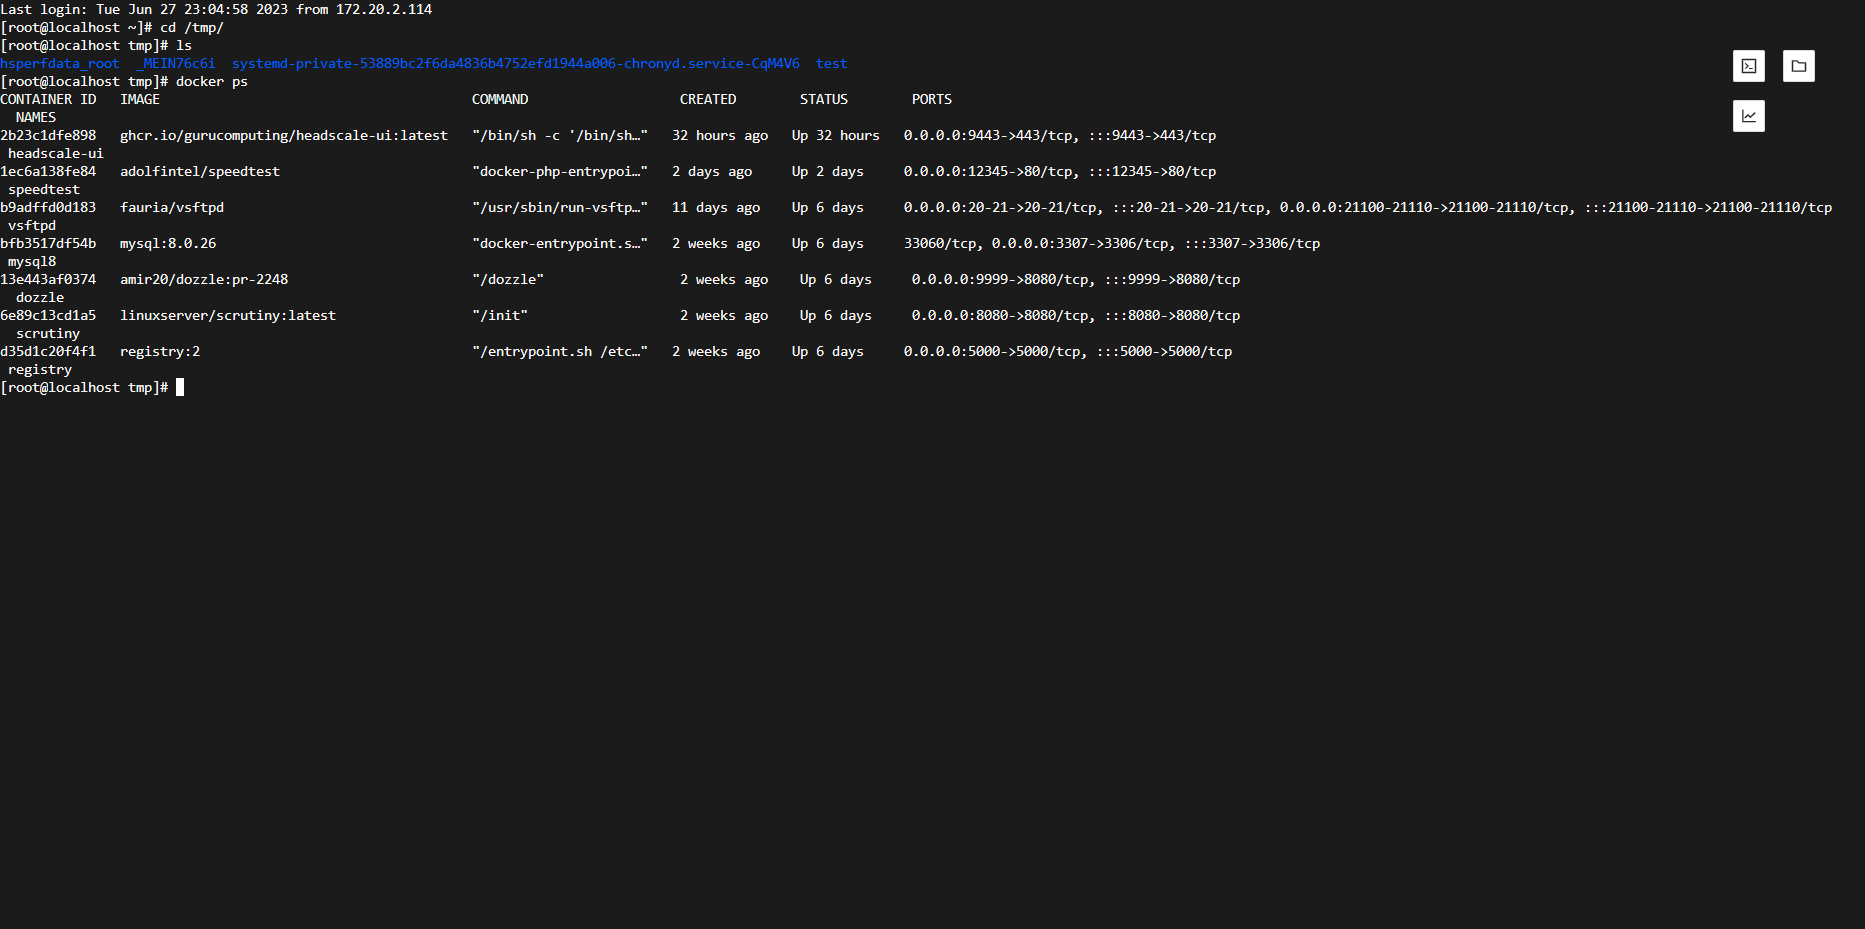
Task: Click the IMAGE column header
Action: 140,99
